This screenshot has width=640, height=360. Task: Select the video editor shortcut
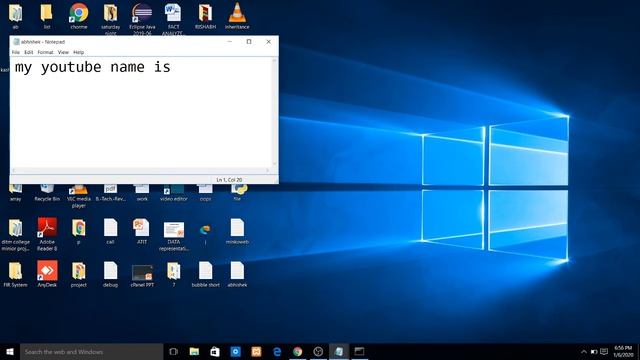[173, 193]
